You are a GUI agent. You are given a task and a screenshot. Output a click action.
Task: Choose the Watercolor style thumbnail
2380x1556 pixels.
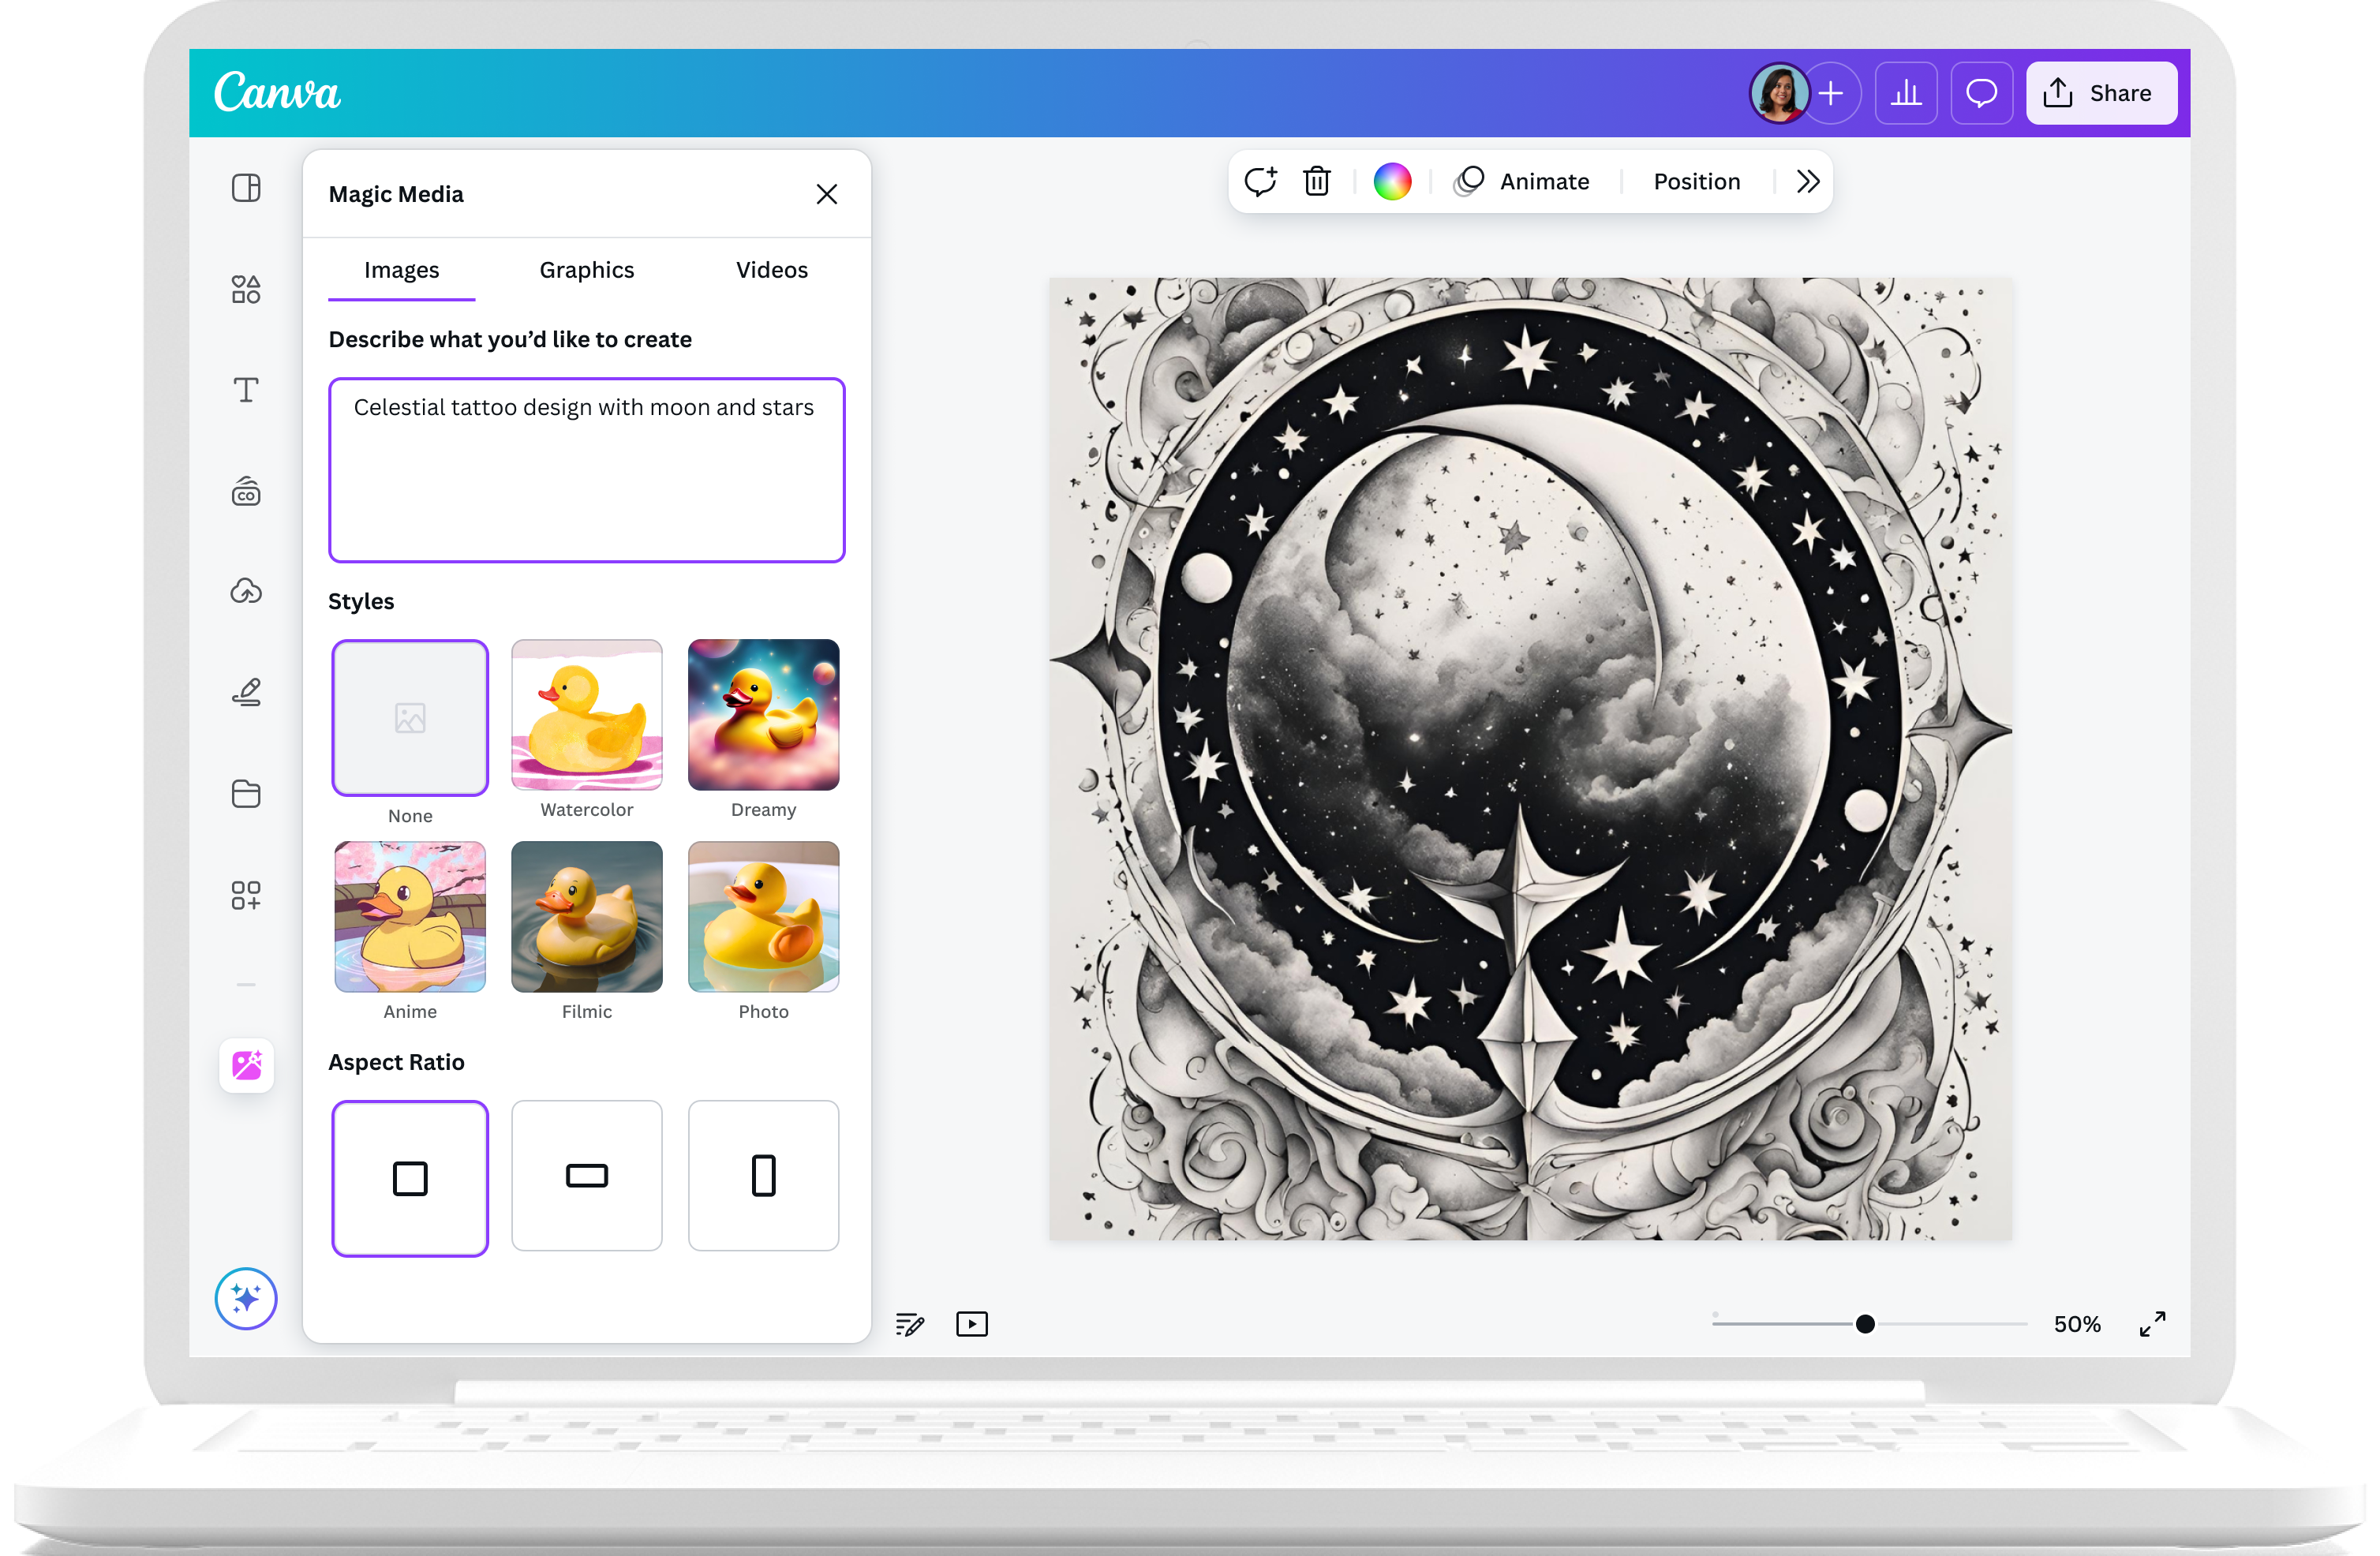pyautogui.click(x=587, y=715)
